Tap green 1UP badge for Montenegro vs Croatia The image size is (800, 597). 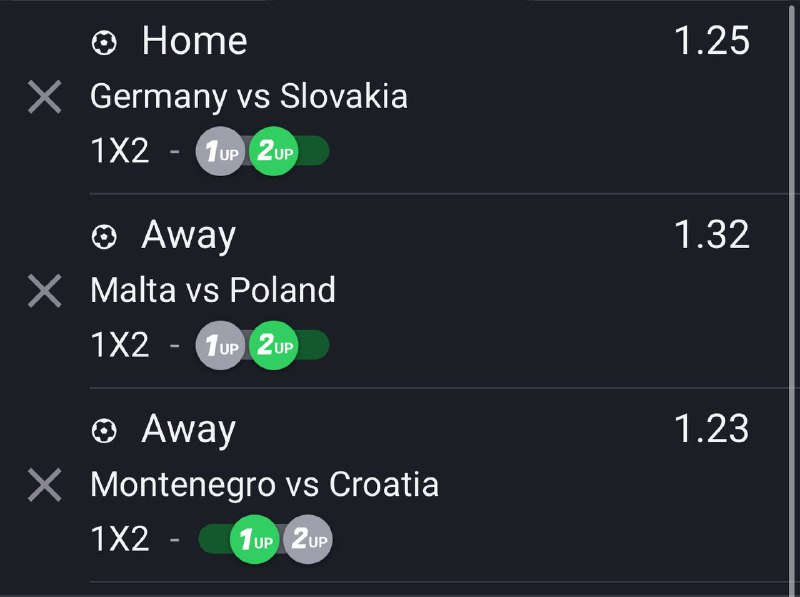254,540
